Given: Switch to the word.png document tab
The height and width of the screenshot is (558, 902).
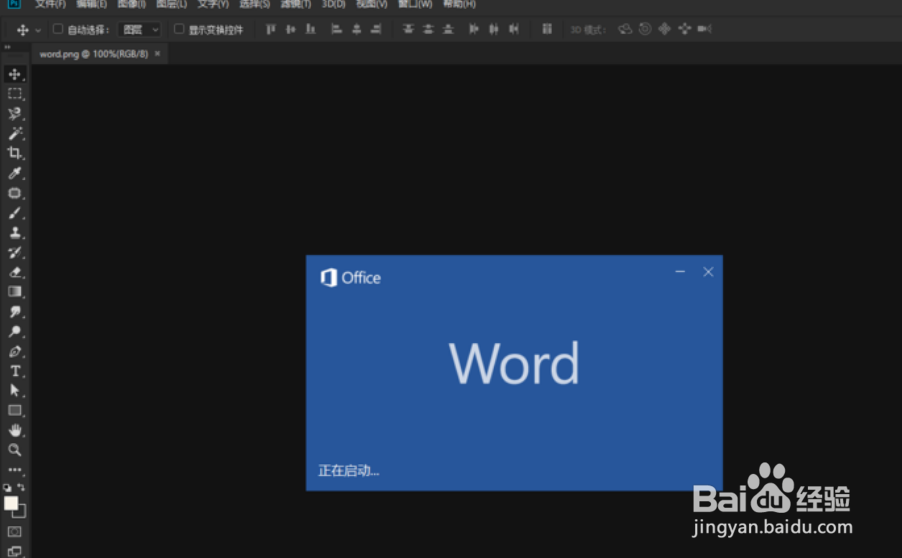Looking at the screenshot, I should (94, 54).
